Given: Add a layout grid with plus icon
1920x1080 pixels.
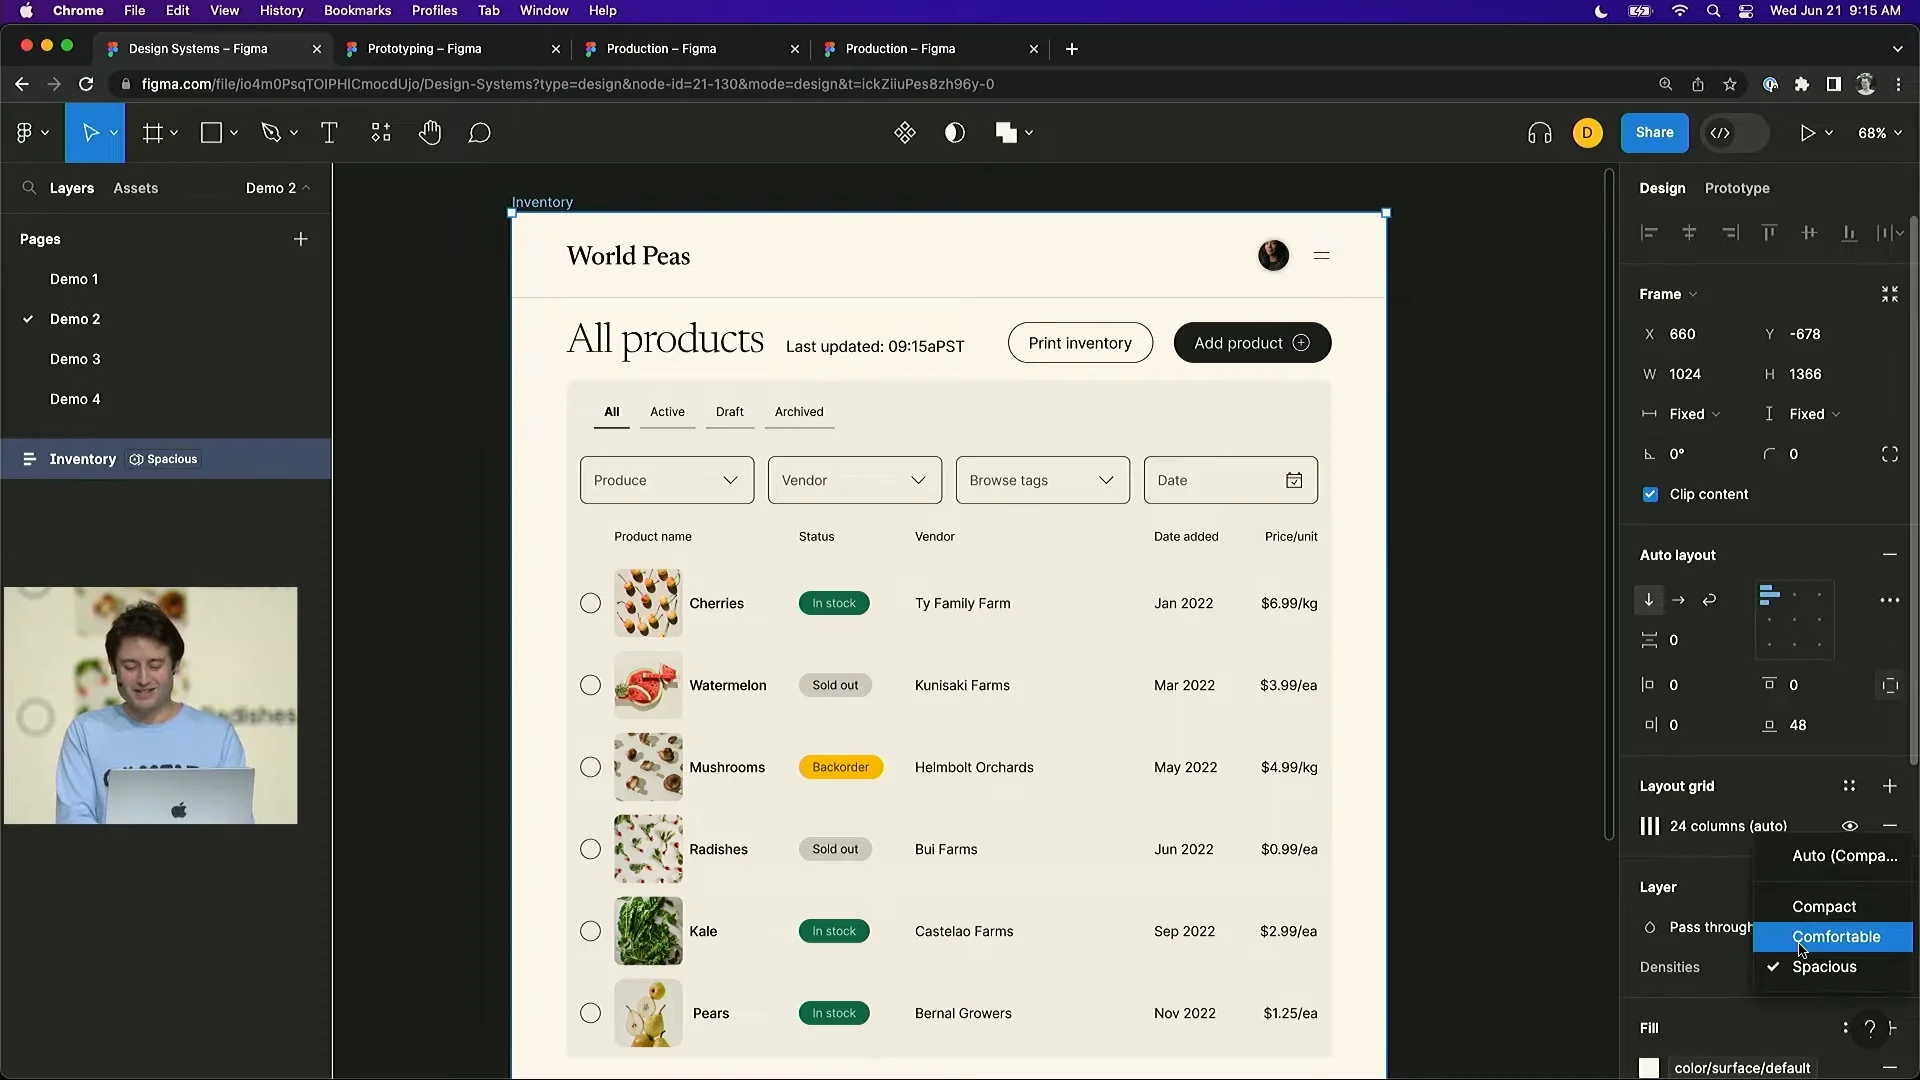Looking at the screenshot, I should click(1890, 786).
